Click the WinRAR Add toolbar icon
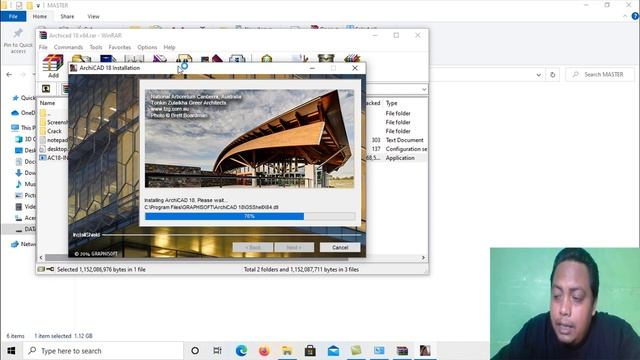Image resolution: width=640 pixels, height=360 pixels. [53, 64]
